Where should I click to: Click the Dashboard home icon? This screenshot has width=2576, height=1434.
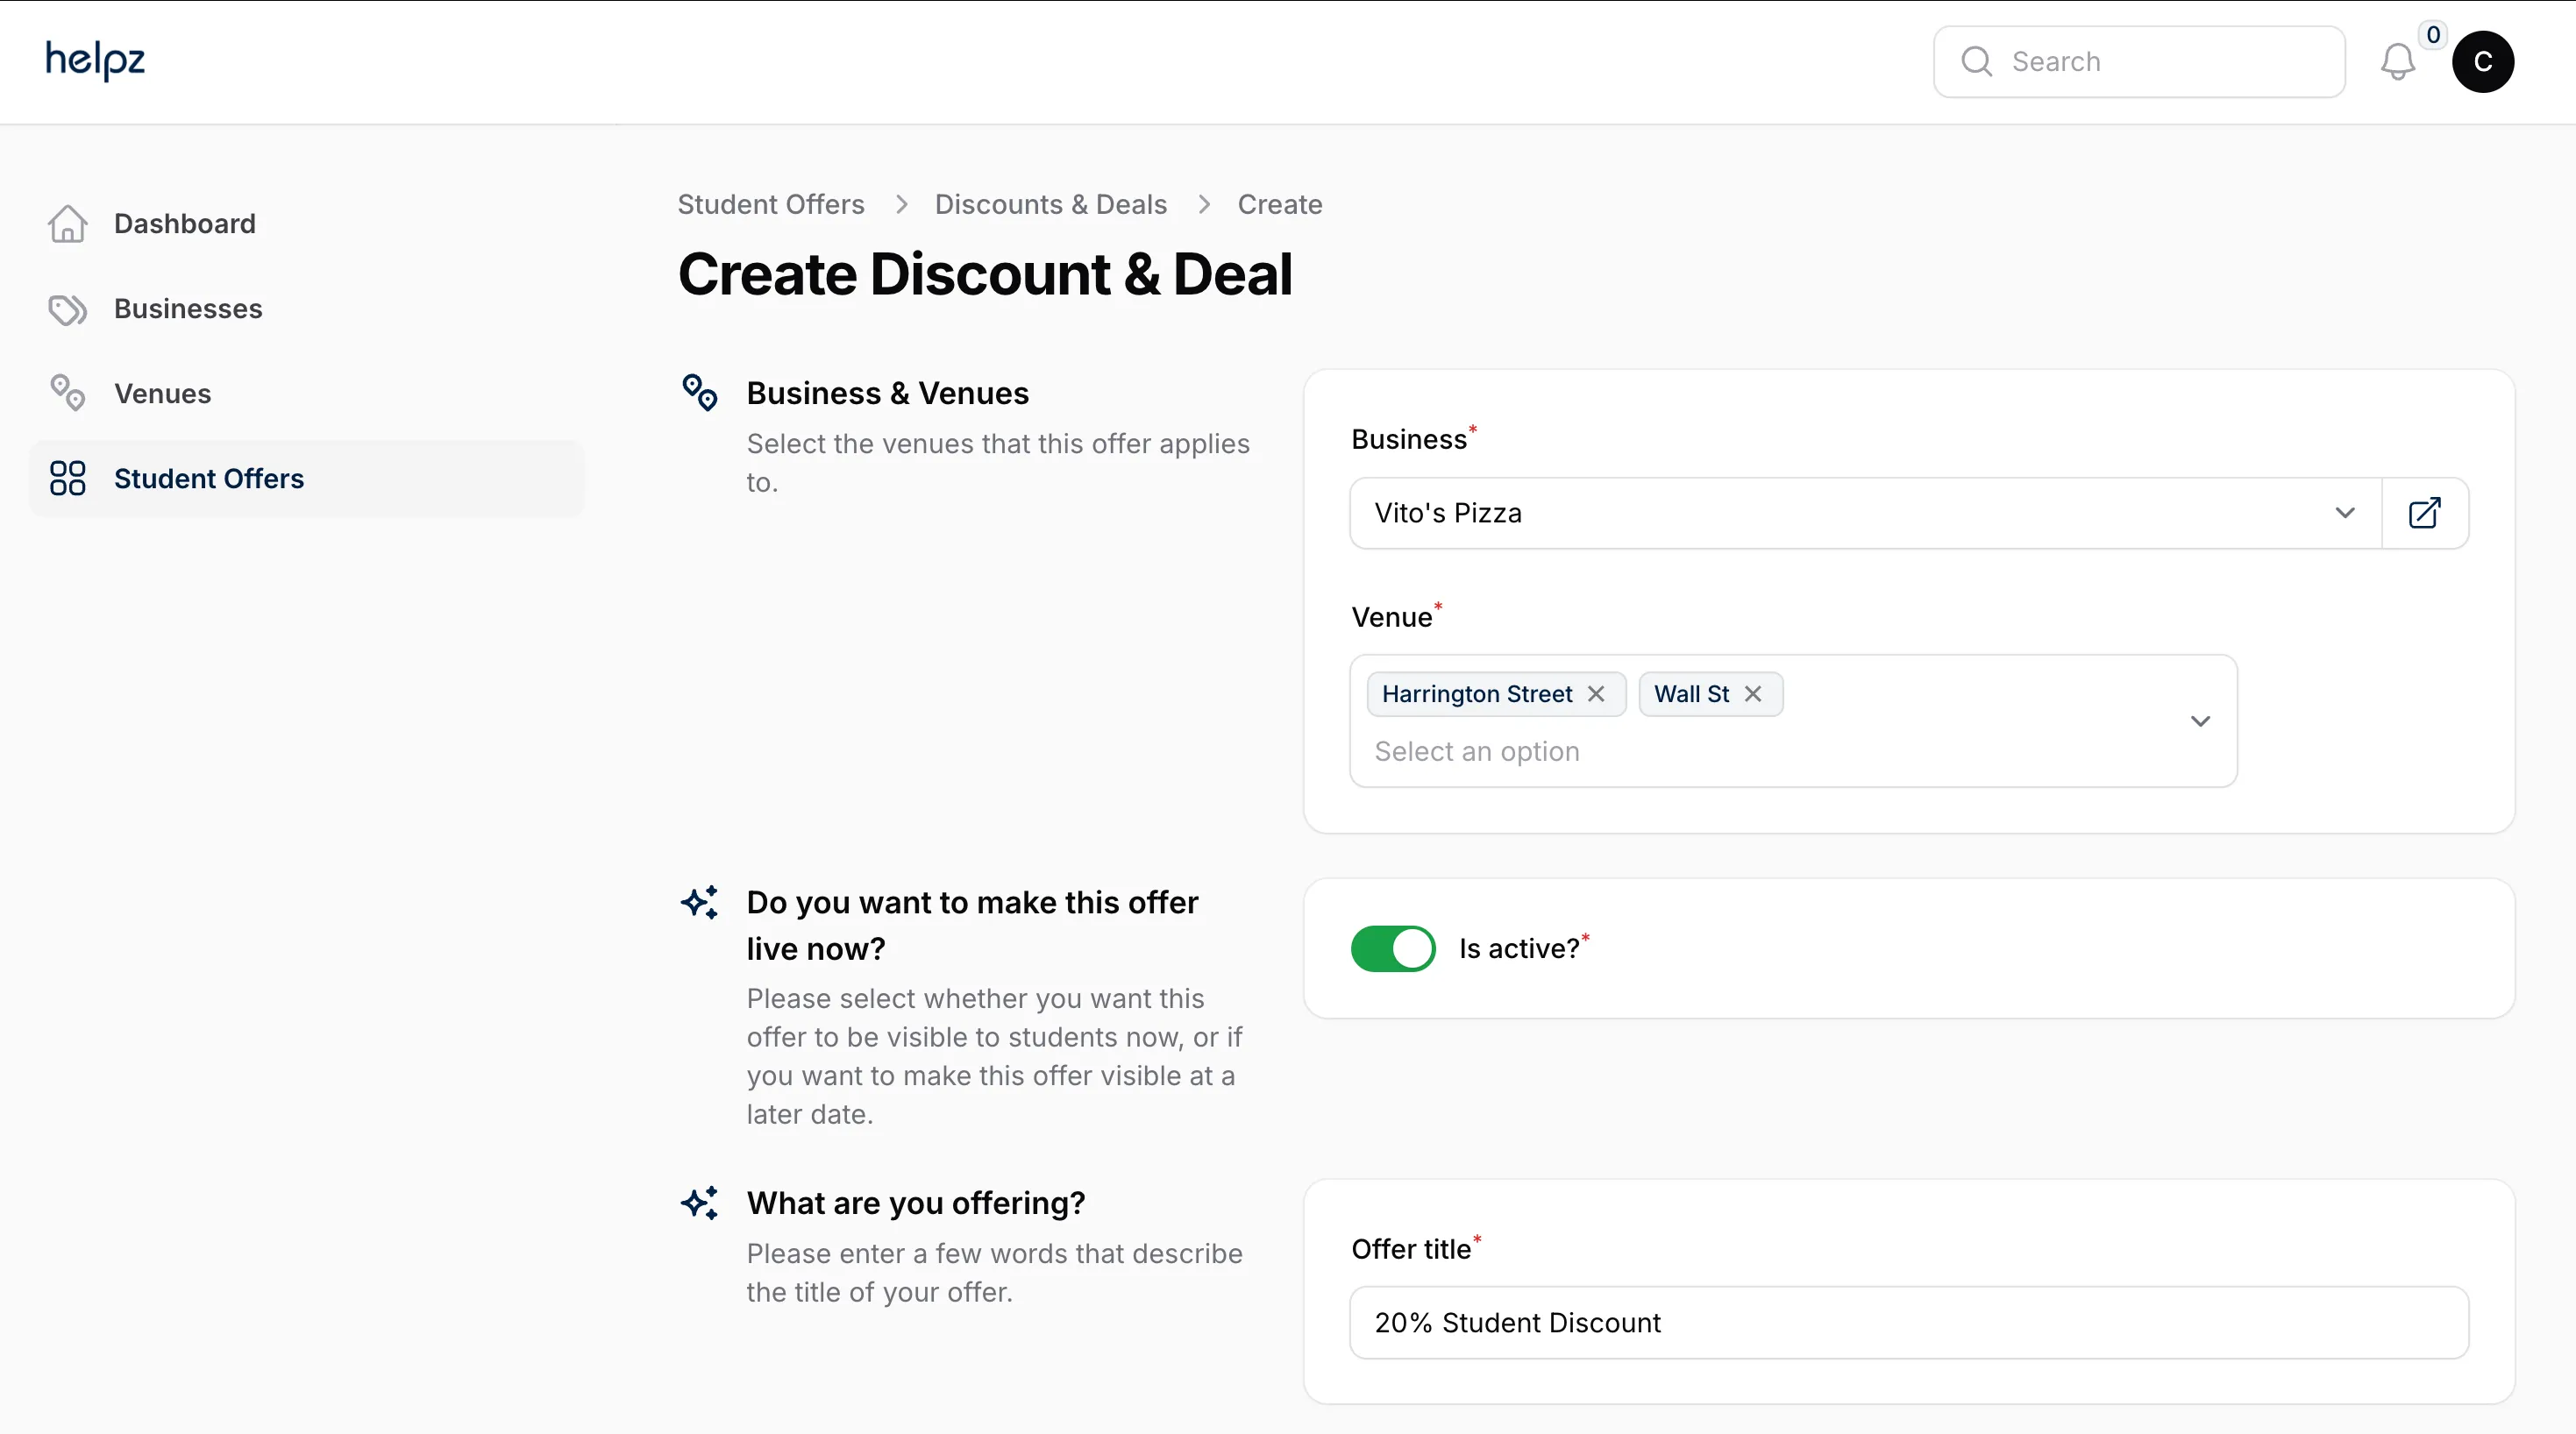68,224
